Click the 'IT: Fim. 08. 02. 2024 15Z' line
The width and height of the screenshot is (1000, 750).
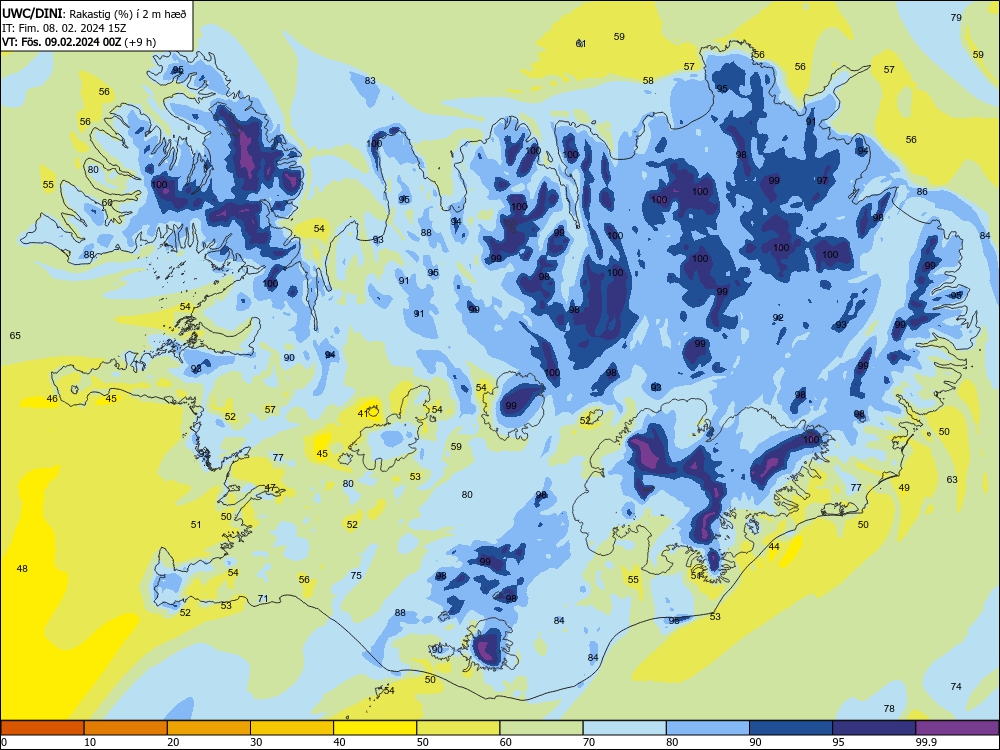coord(63,28)
